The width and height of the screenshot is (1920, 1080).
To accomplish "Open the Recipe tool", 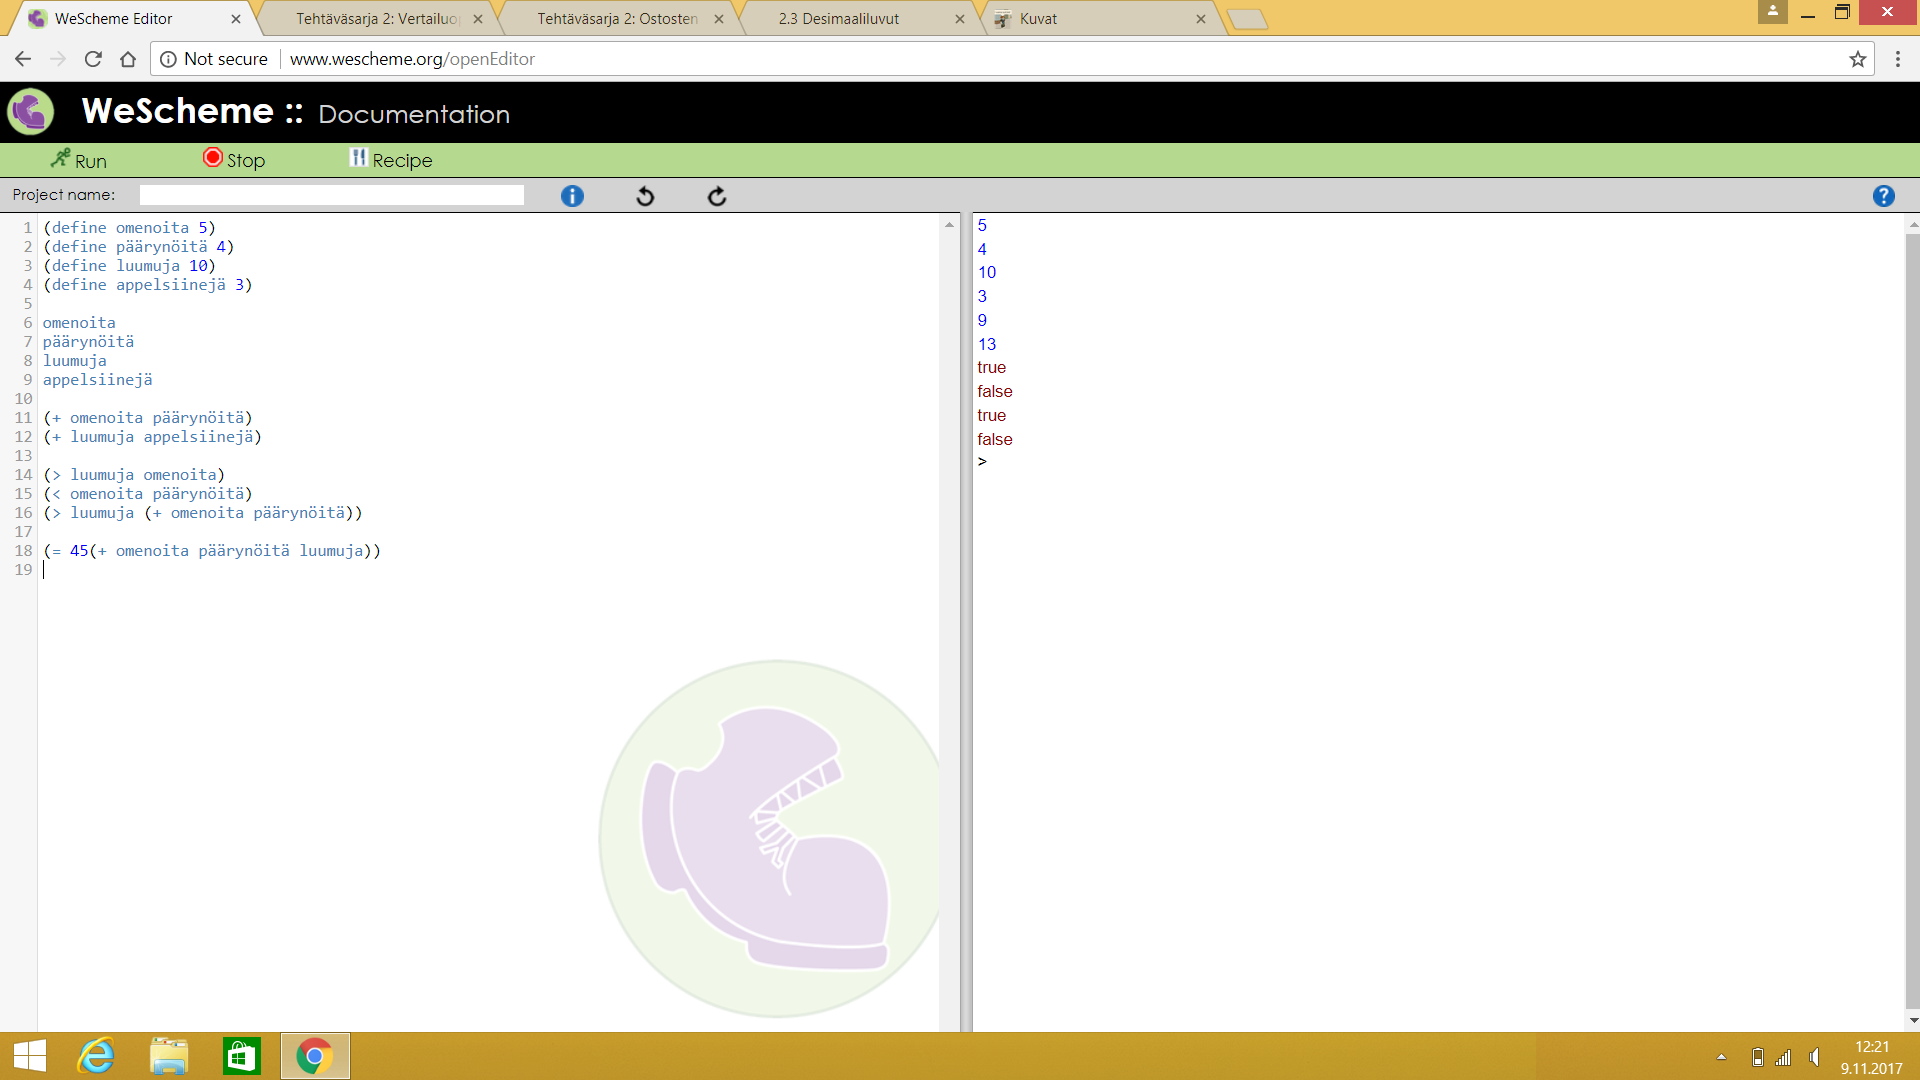I will pyautogui.click(x=391, y=160).
